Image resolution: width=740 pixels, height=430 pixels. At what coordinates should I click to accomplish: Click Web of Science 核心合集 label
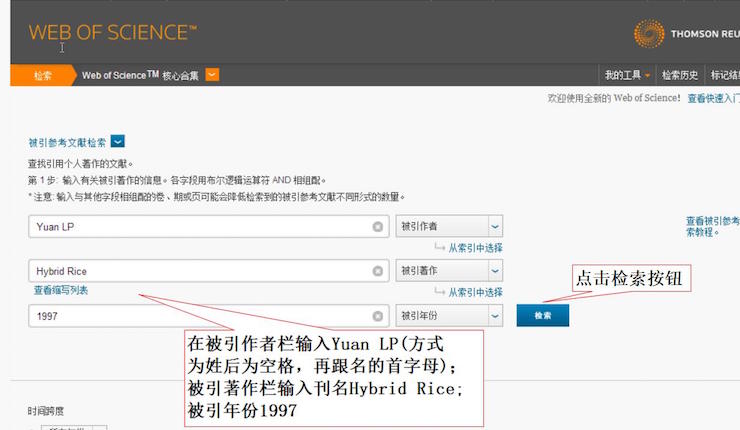(x=140, y=76)
